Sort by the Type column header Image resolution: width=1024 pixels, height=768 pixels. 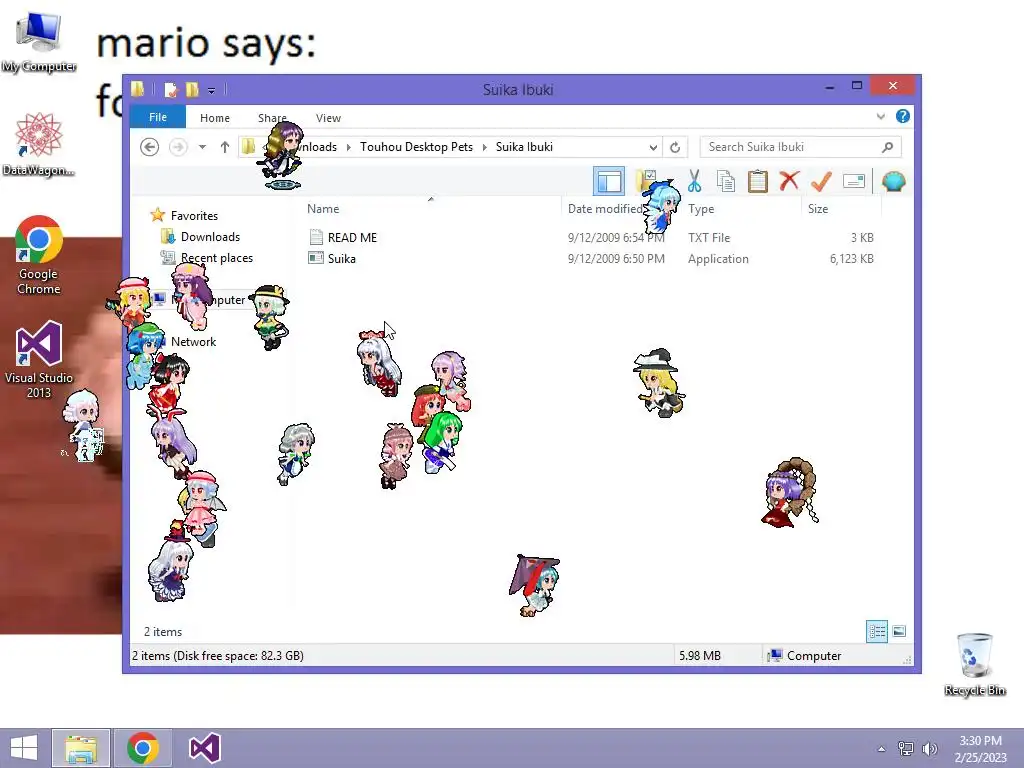click(701, 208)
